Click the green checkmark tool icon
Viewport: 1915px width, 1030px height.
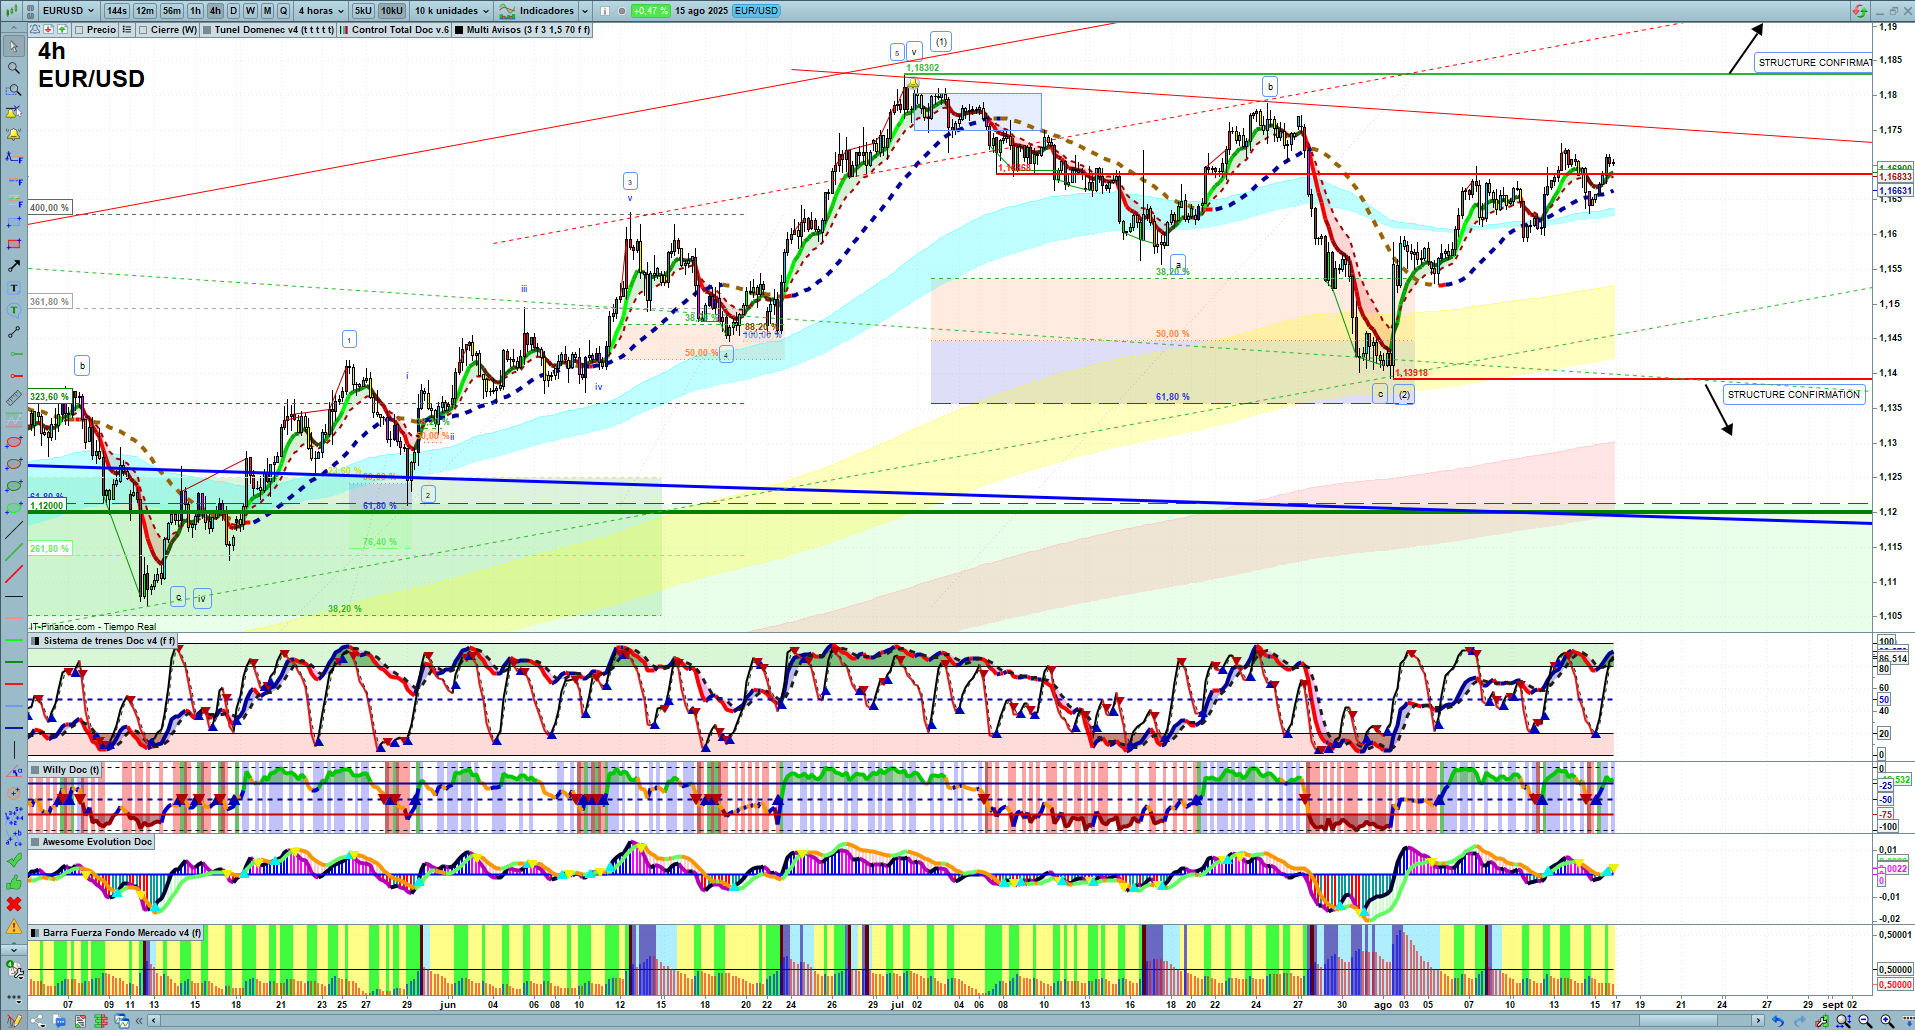tap(14, 860)
